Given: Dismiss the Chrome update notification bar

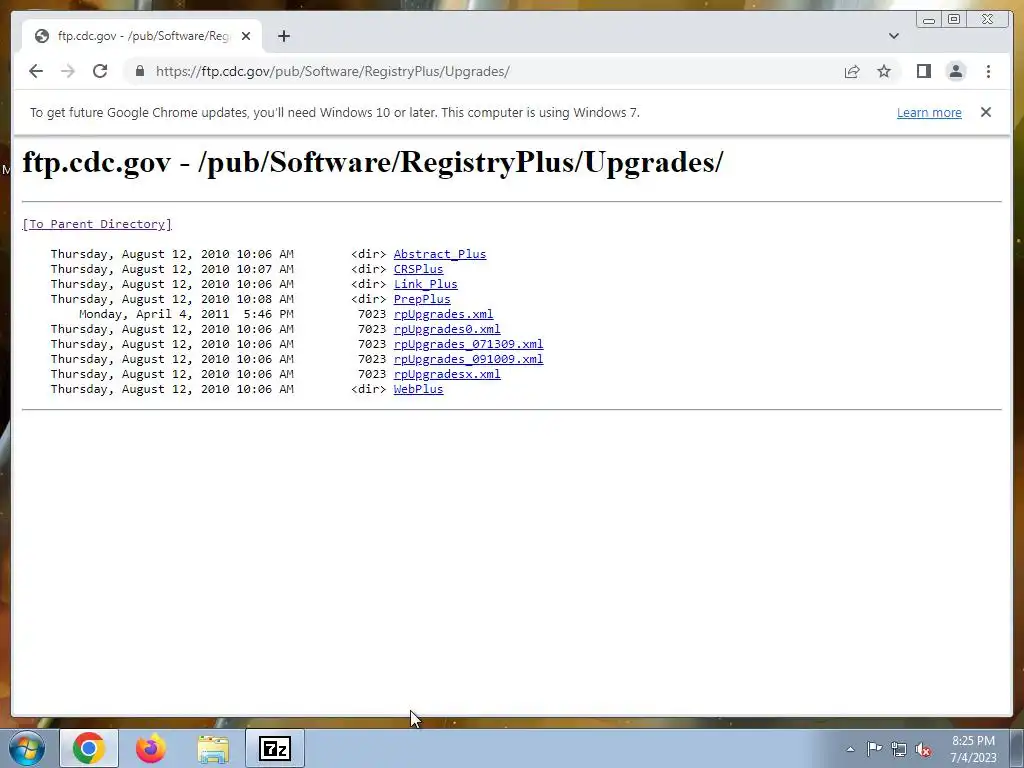Looking at the screenshot, I should [985, 112].
